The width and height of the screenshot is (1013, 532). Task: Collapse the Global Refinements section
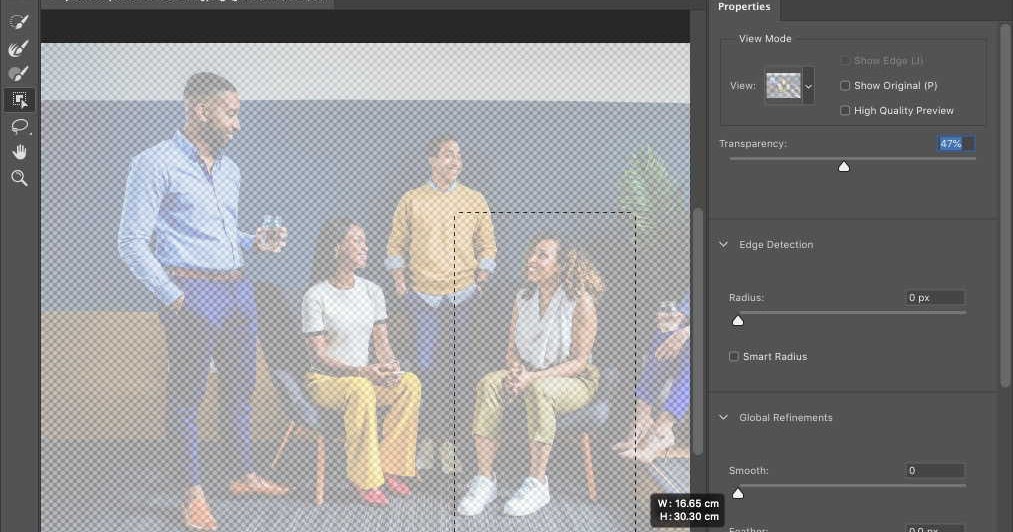coord(724,418)
